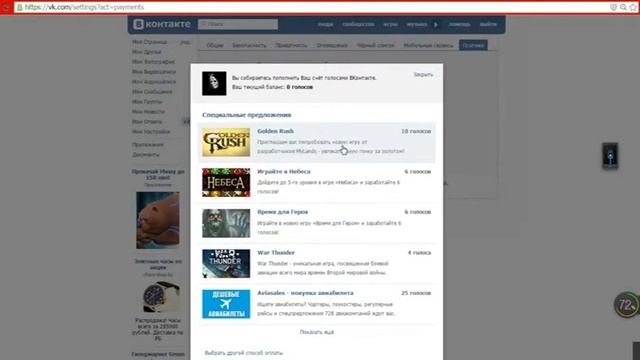Click the Golden Rush offer title
Viewport: 640px width, 360px height.
(x=276, y=131)
